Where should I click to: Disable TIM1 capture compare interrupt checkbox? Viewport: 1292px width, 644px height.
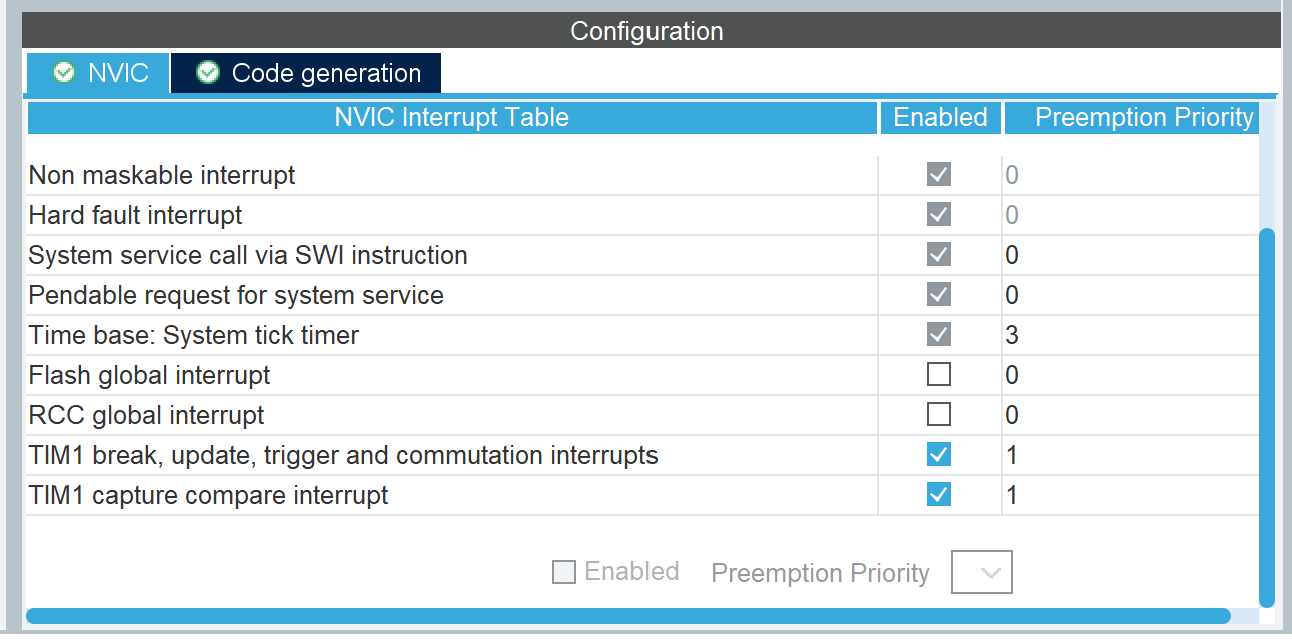[939, 495]
